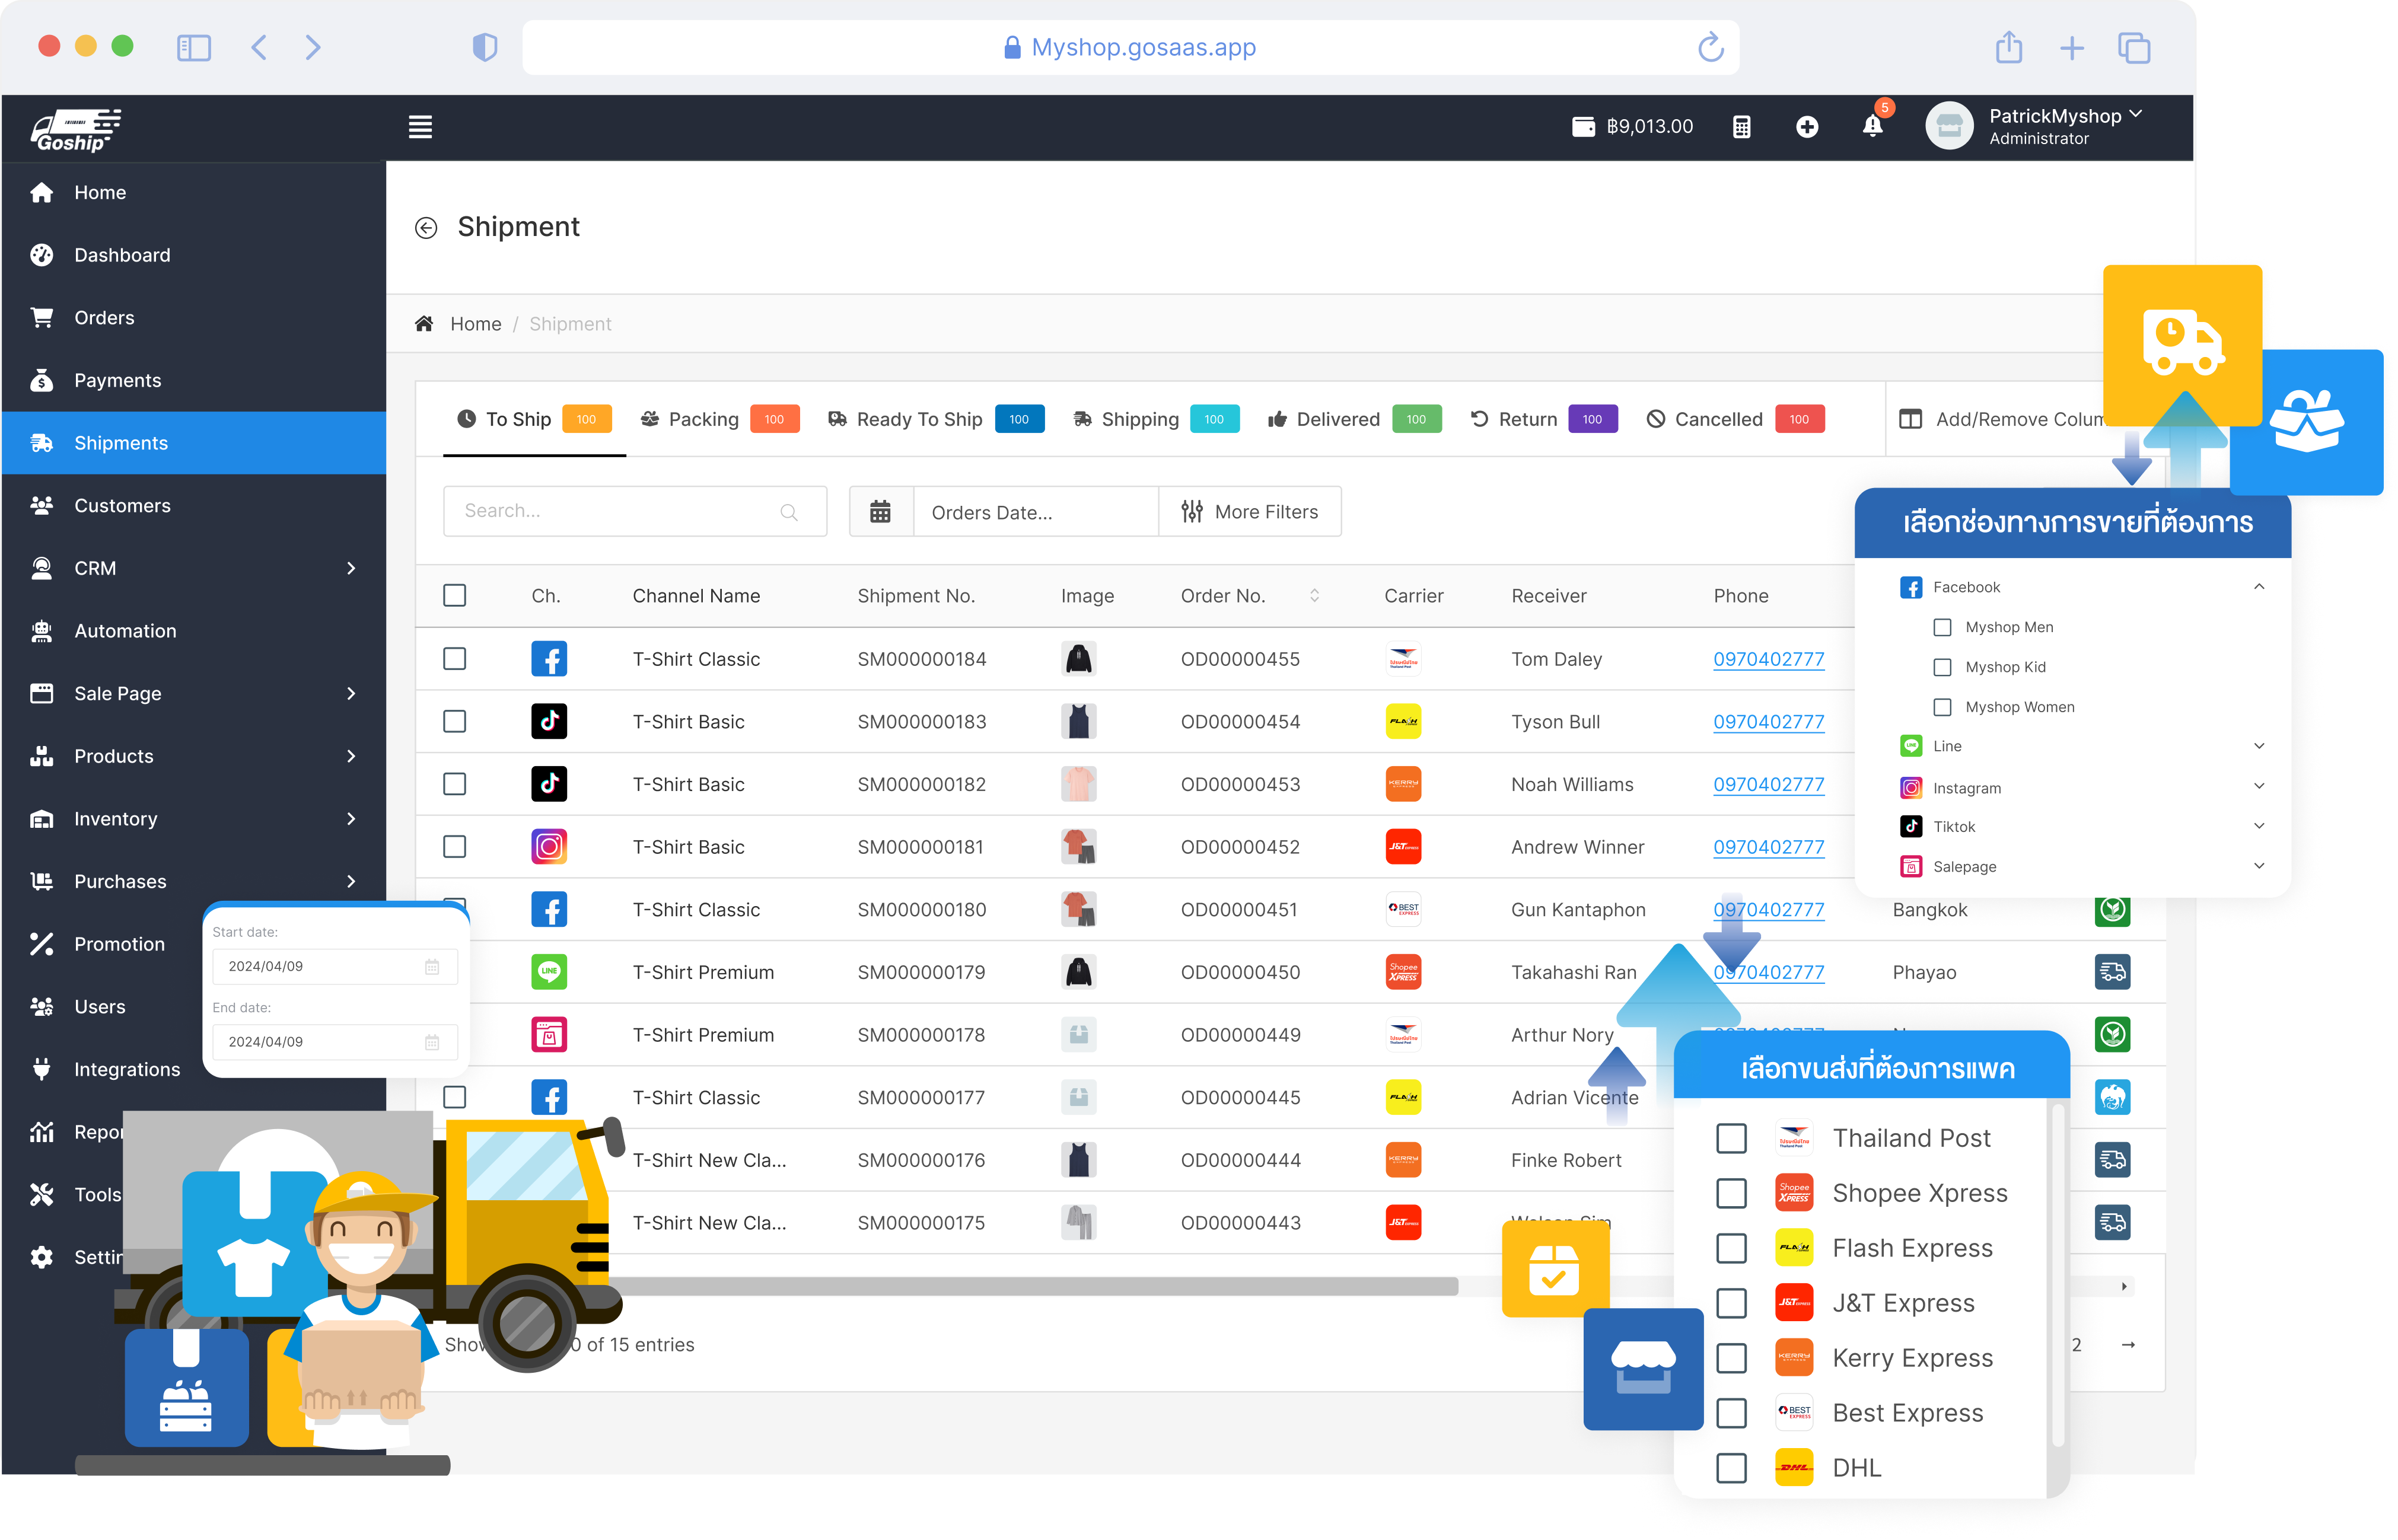Image resolution: width=2398 pixels, height=1540 pixels.
Task: Expand the CRM sidebar submenu
Action: (x=351, y=568)
